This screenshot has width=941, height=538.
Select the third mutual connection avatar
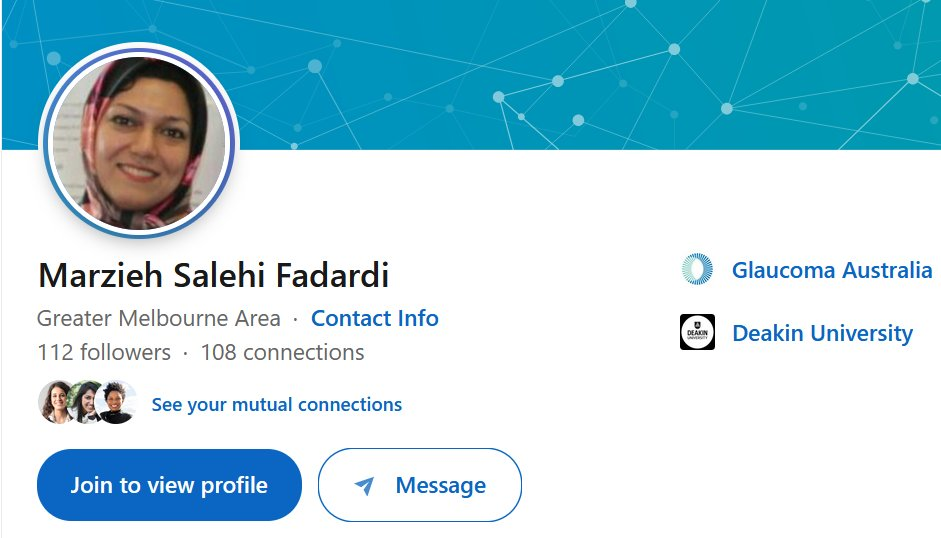117,403
